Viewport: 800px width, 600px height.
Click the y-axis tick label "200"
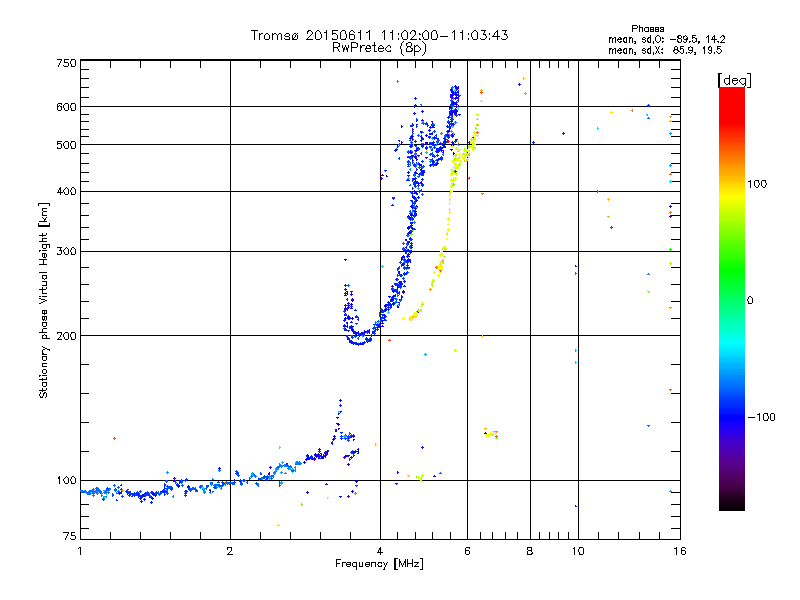(x=66, y=336)
